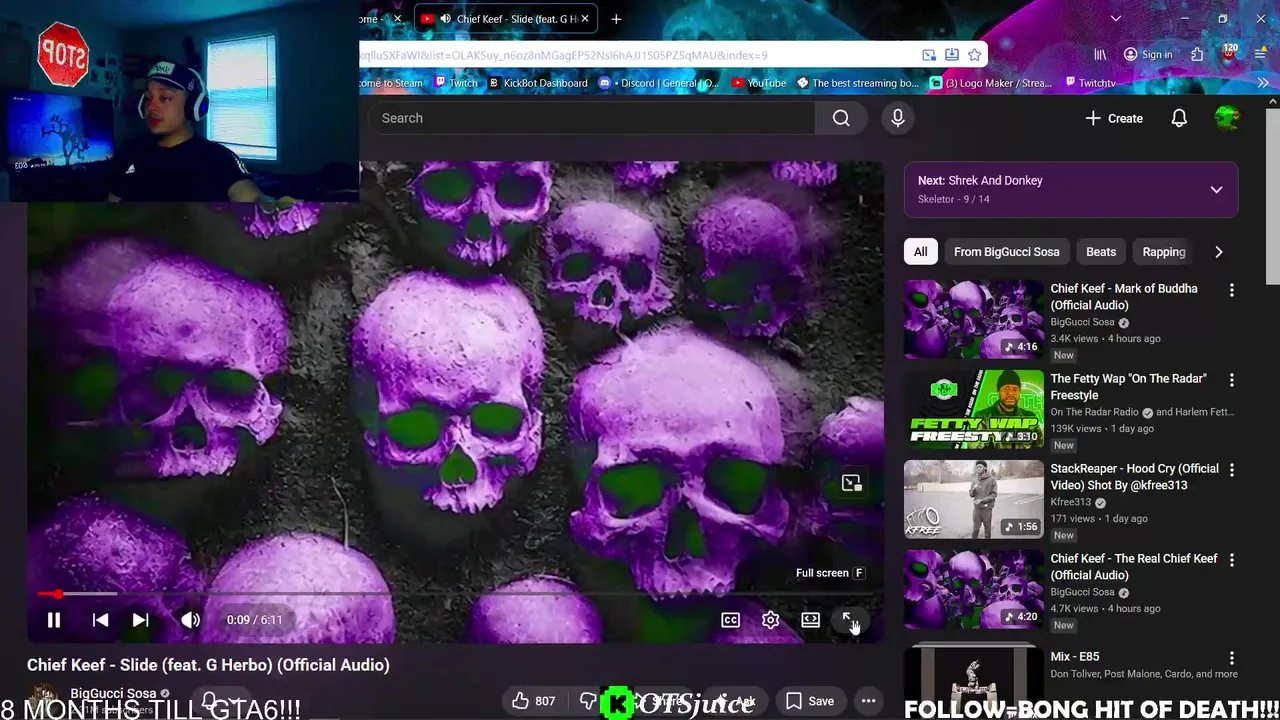This screenshot has height=720, width=1280.
Task: Open the browser library icon
Action: coord(1100,55)
